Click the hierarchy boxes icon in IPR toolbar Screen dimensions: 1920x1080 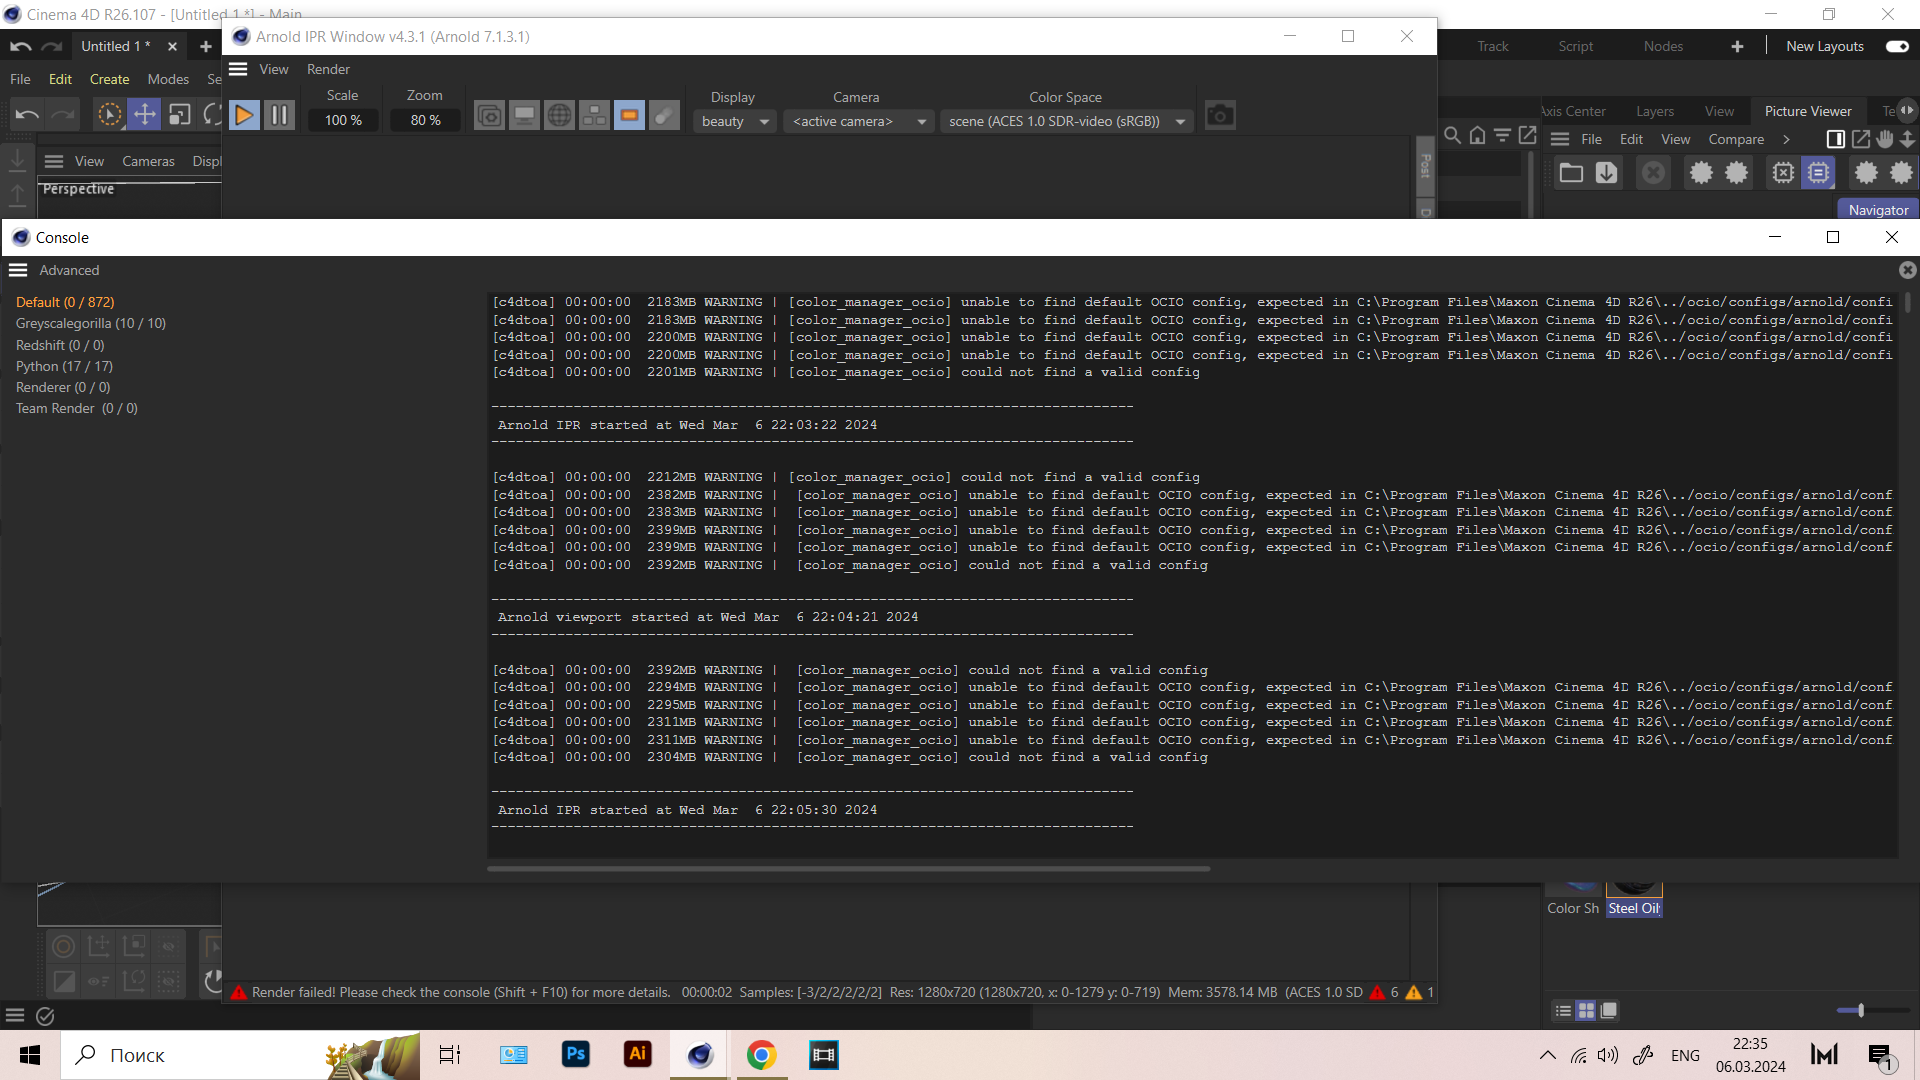(x=594, y=116)
